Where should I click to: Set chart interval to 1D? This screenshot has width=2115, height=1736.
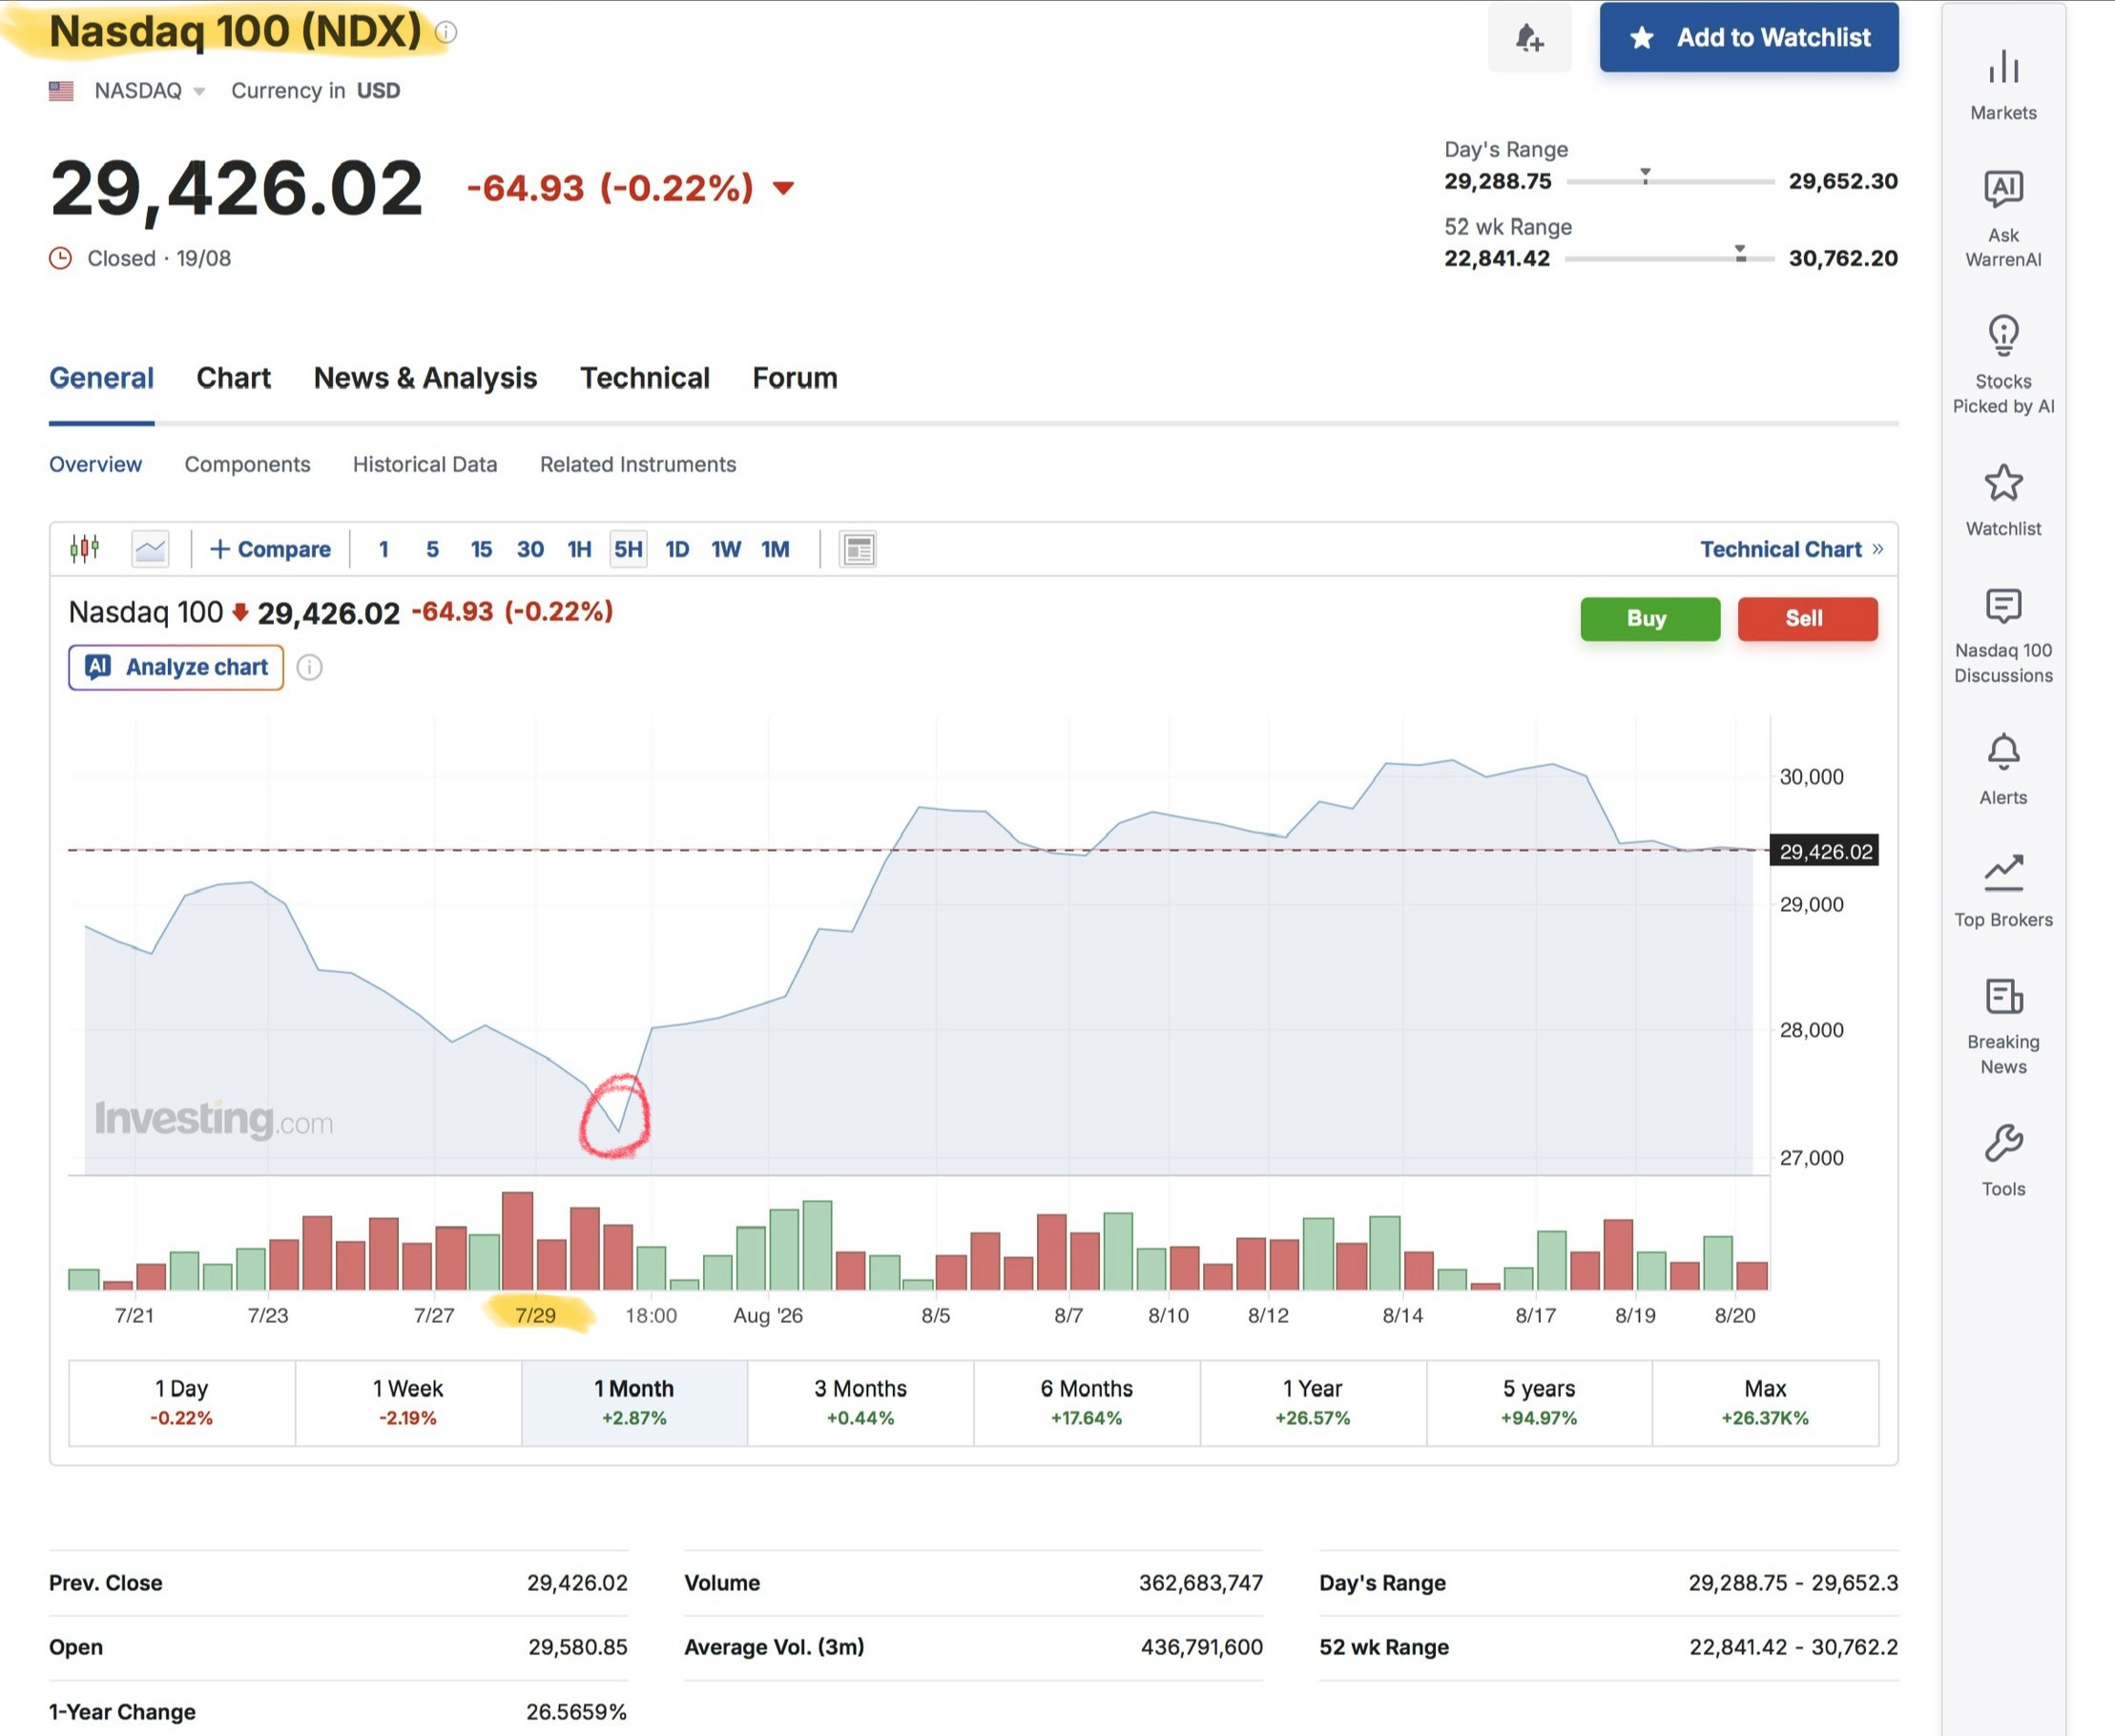coord(677,549)
